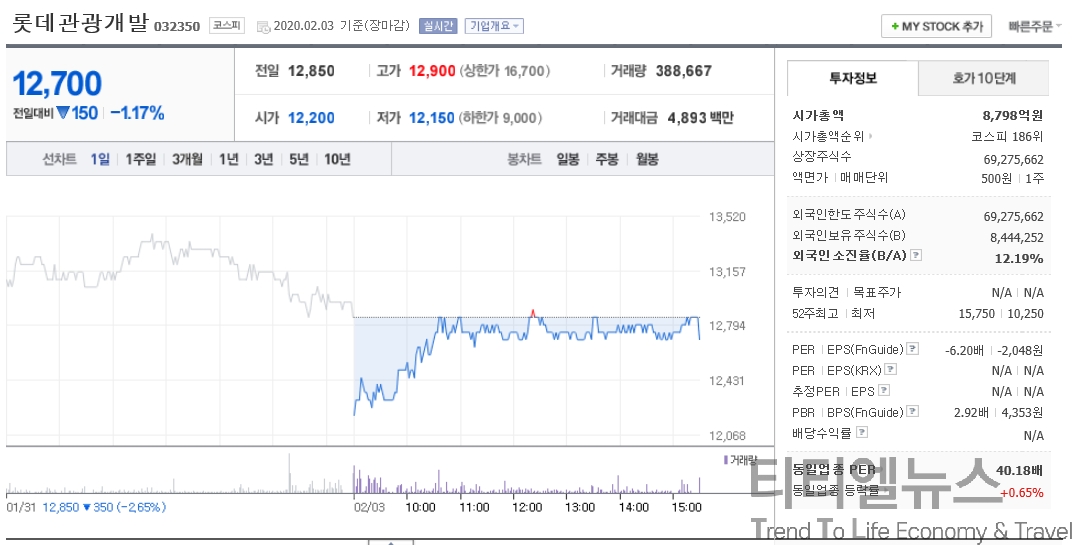Viewport: 1072px width, 545px height.
Task: Click 거래량 value 388,667
Action: point(684,71)
